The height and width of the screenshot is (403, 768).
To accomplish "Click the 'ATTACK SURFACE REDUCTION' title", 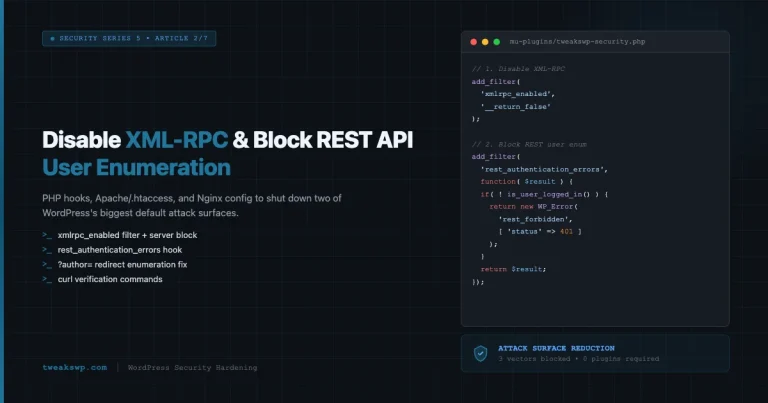I will pyautogui.click(x=556, y=348).
